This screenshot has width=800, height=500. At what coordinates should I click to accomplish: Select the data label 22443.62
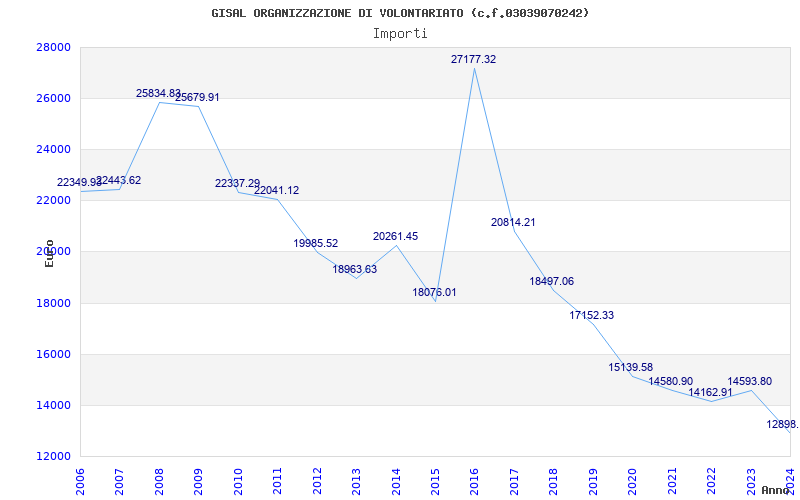pyautogui.click(x=119, y=180)
